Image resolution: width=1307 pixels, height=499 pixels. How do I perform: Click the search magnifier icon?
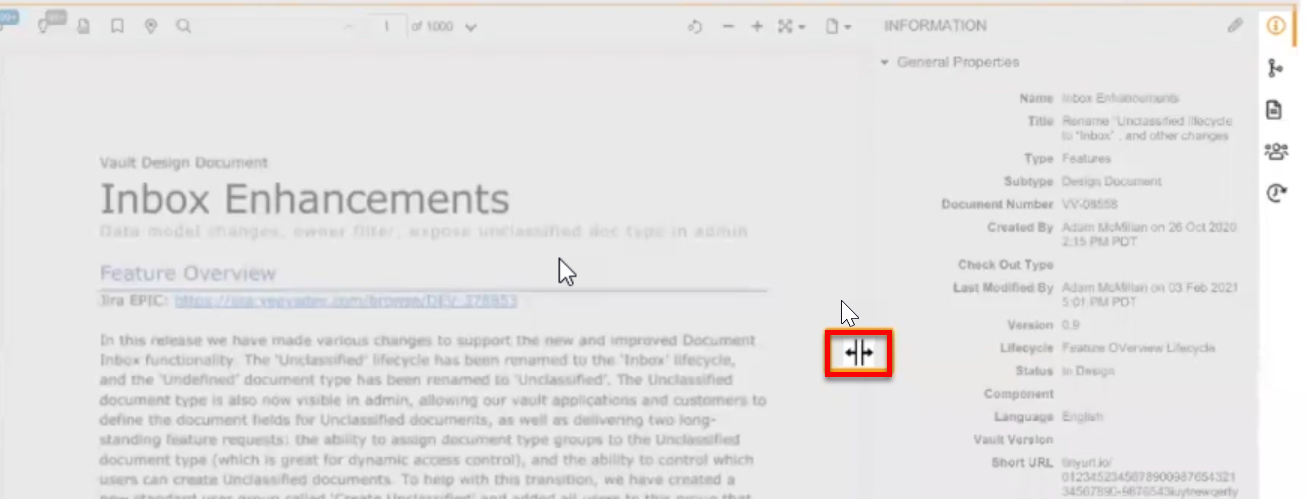[183, 27]
